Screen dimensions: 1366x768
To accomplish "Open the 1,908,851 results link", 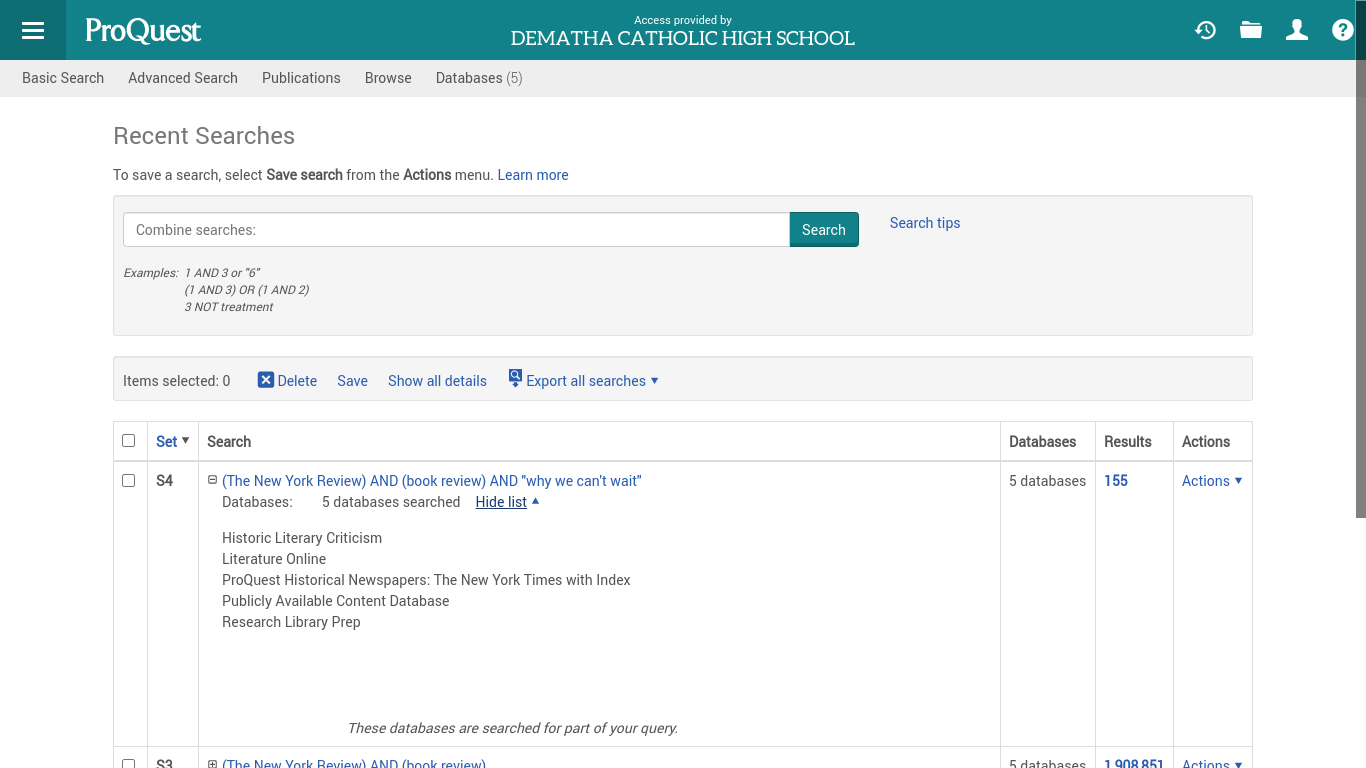I will click(x=1134, y=763).
